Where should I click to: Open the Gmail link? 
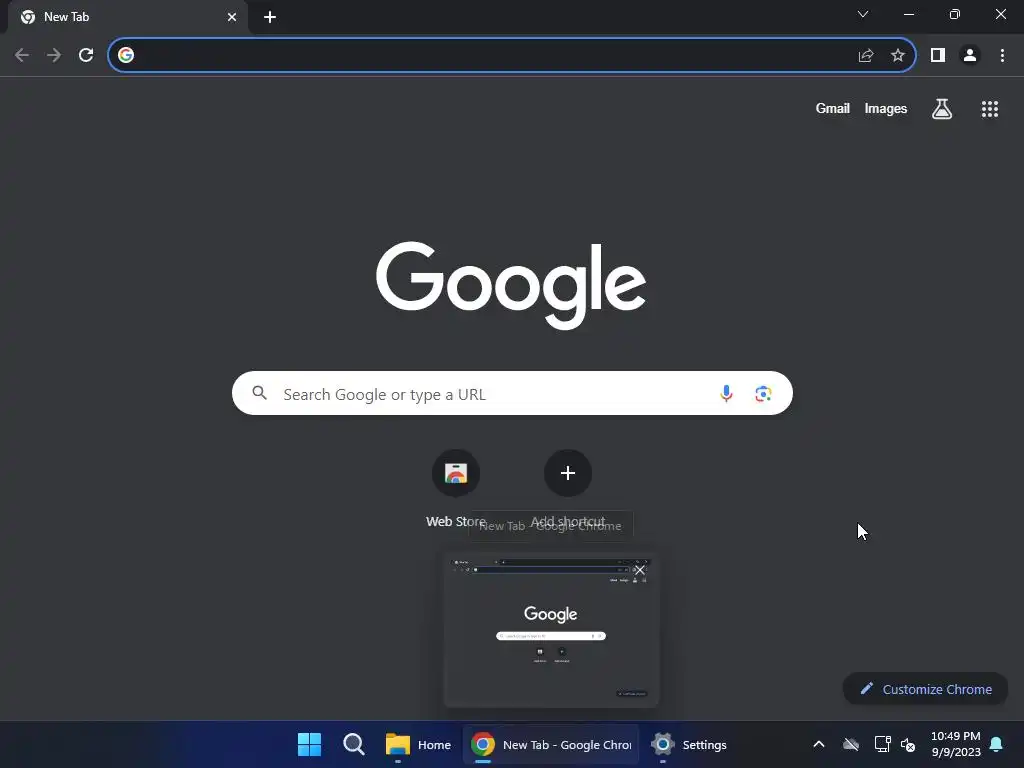pyautogui.click(x=832, y=108)
